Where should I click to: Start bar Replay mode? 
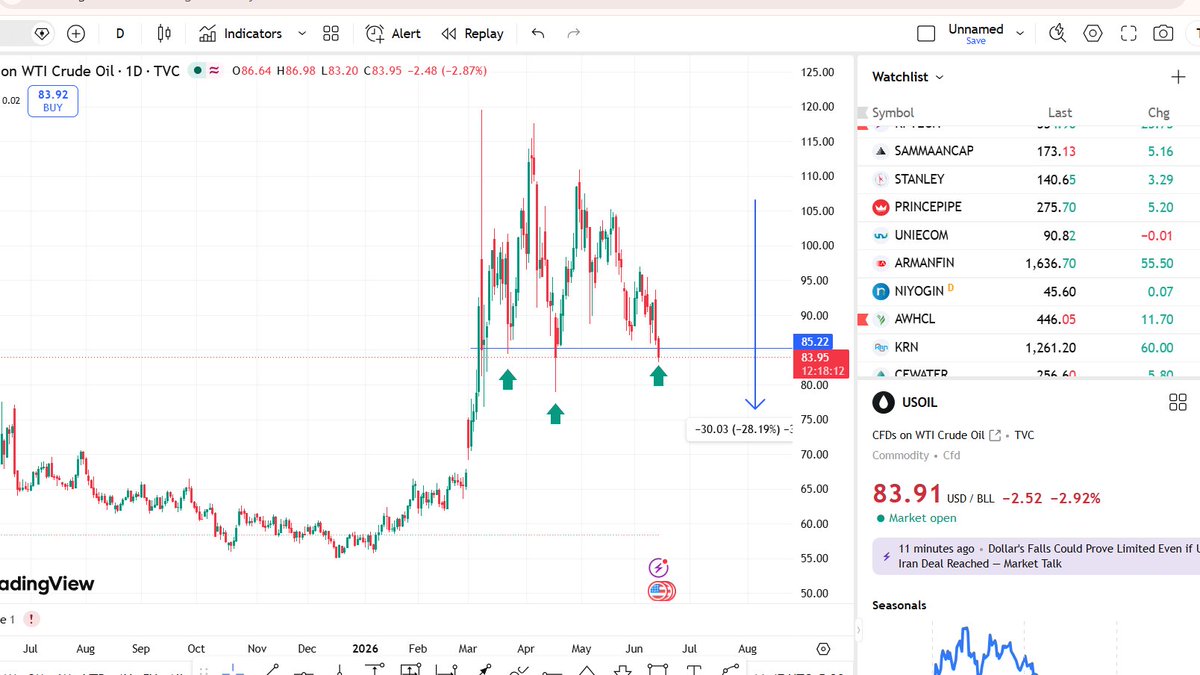coord(473,33)
